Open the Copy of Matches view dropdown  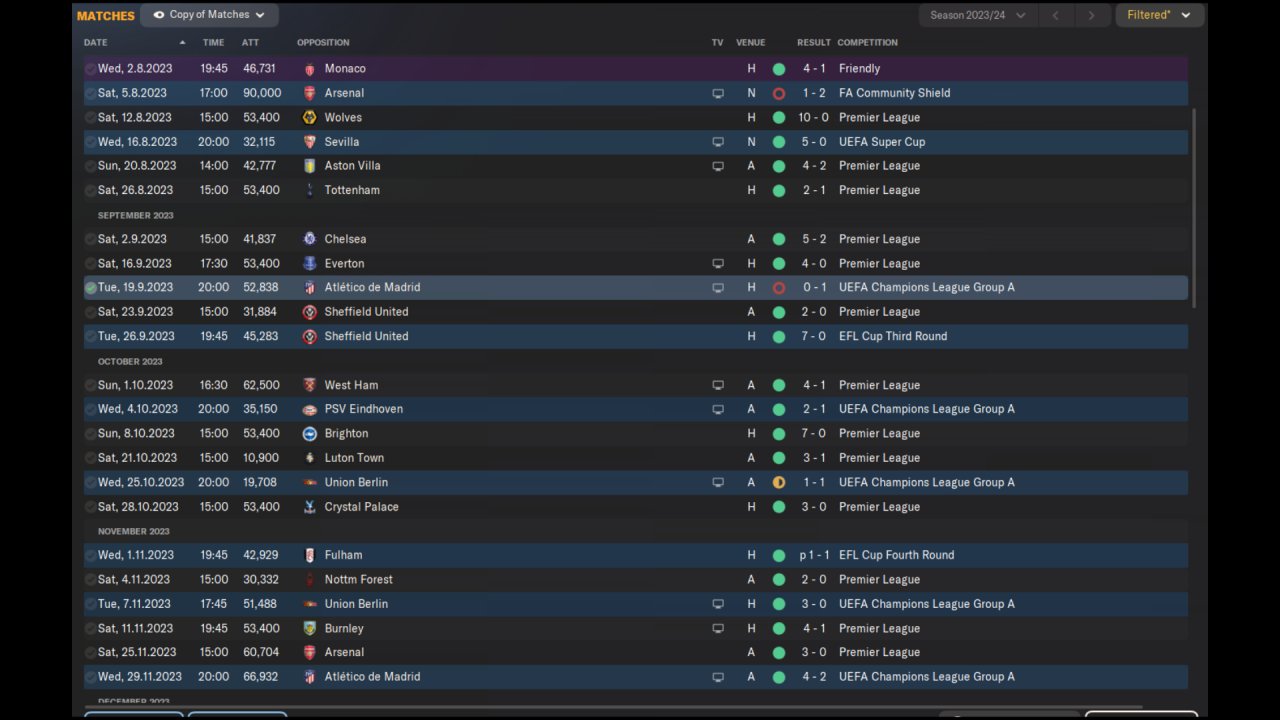(209, 15)
